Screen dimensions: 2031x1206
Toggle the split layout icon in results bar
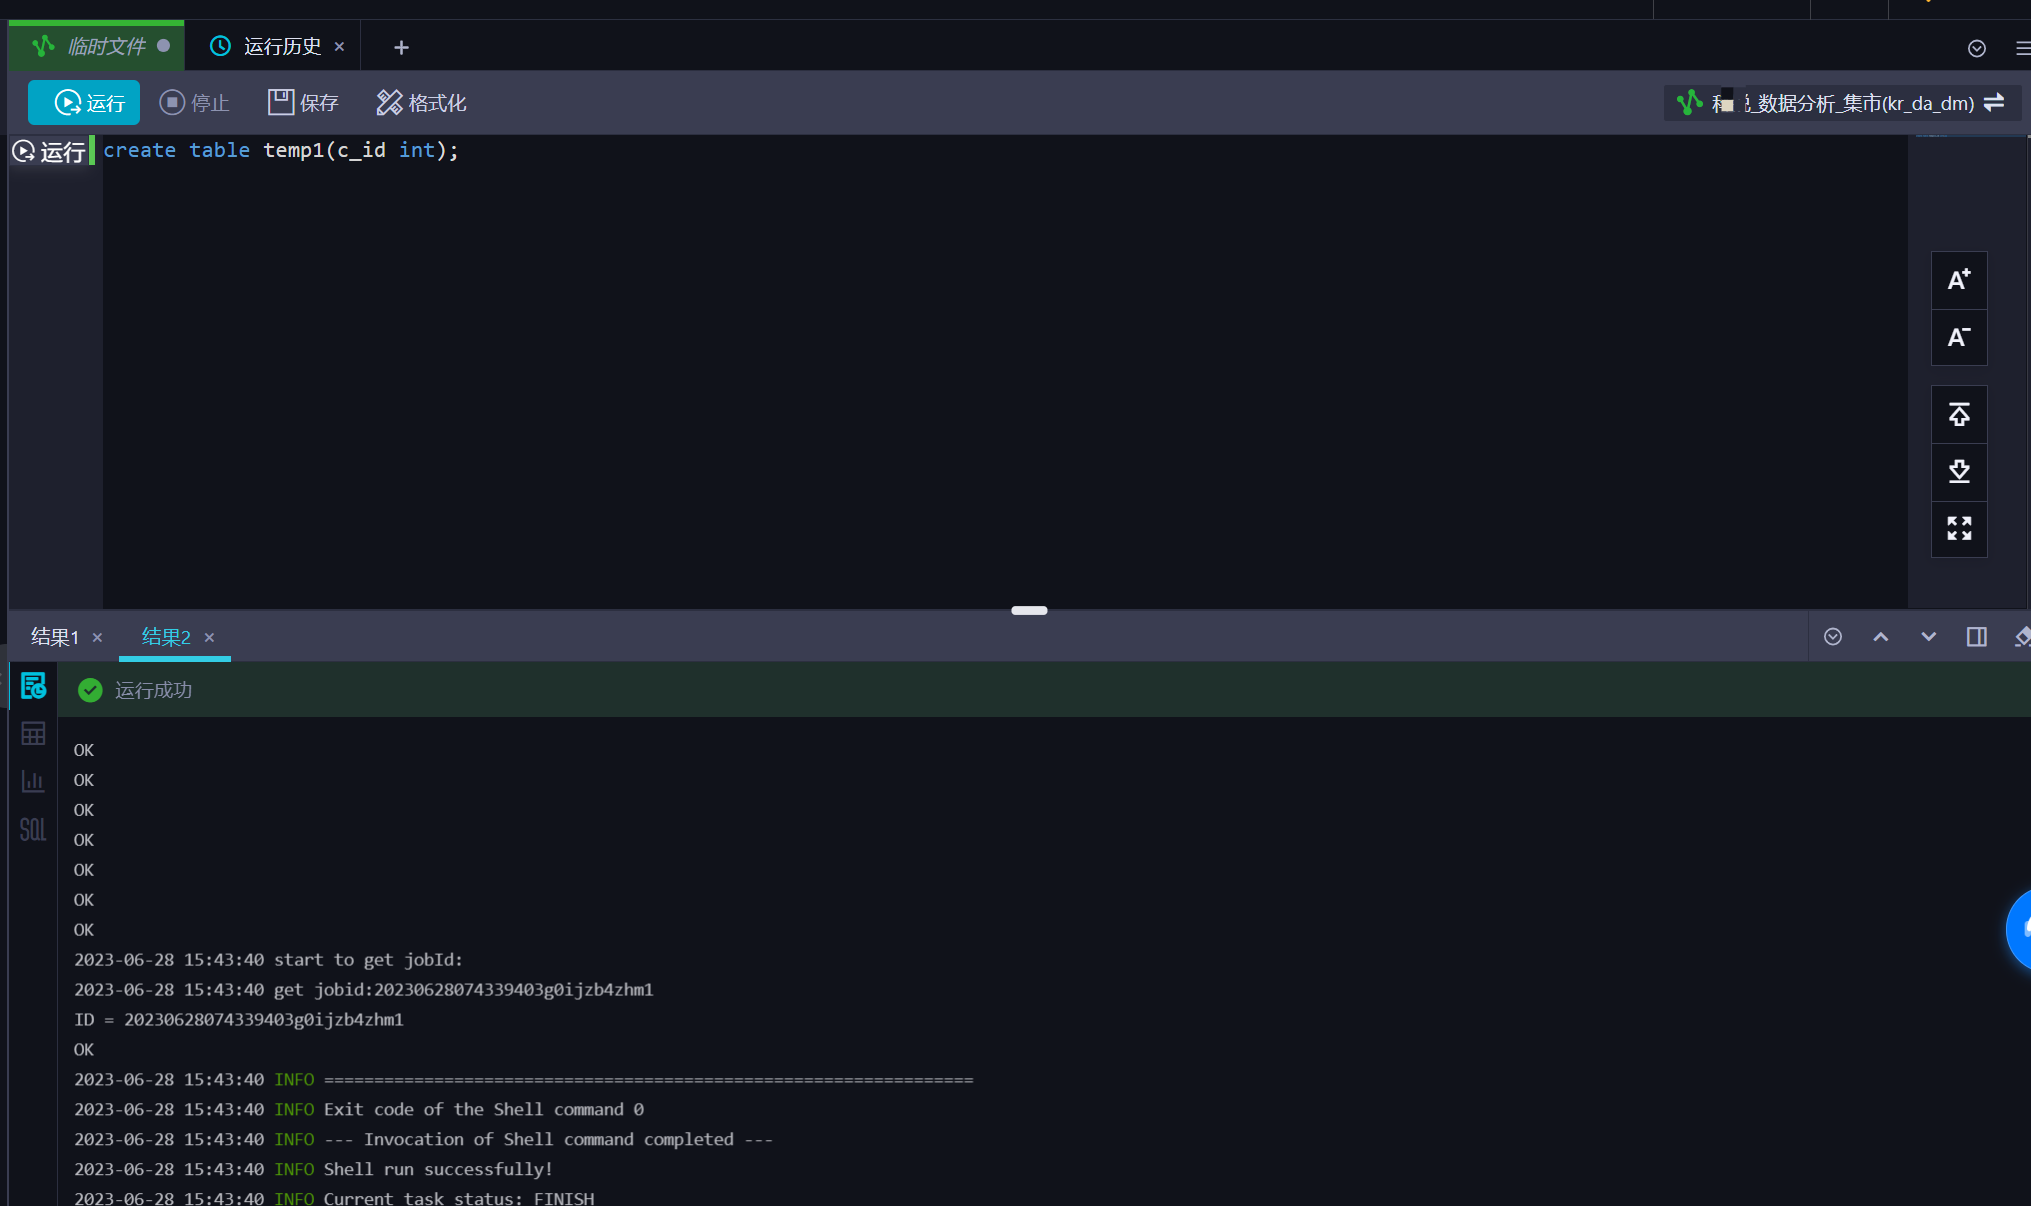pos(1976,637)
